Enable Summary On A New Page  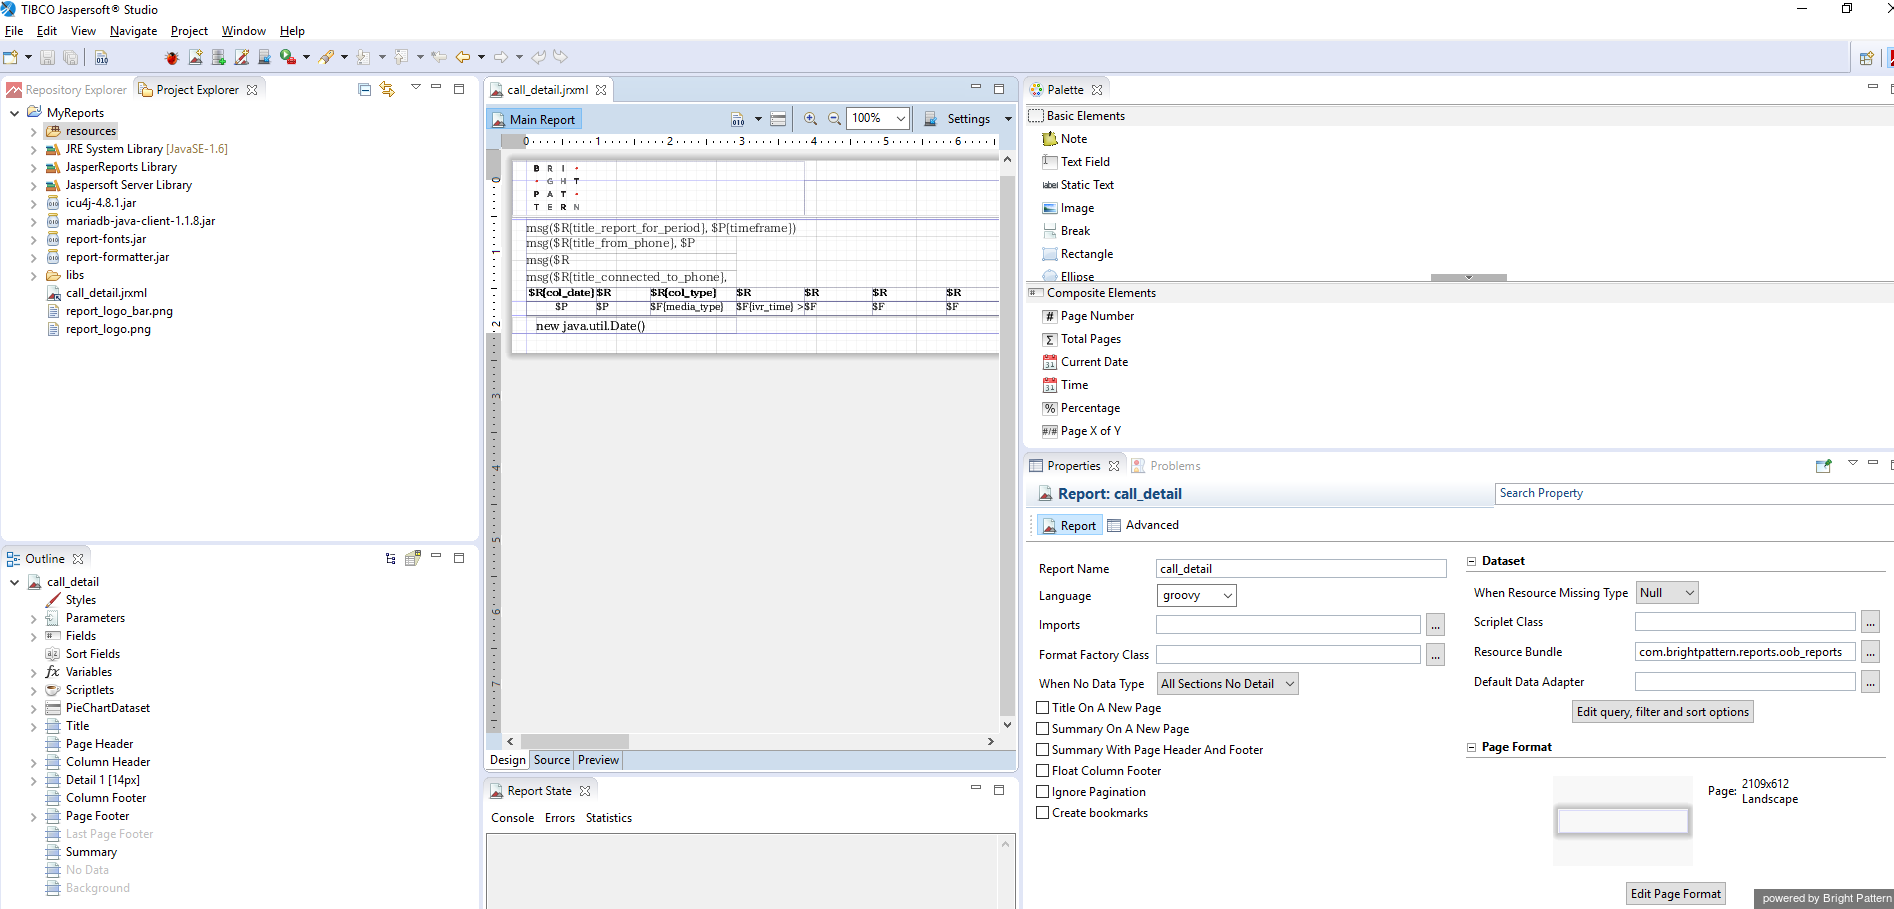1043,729
